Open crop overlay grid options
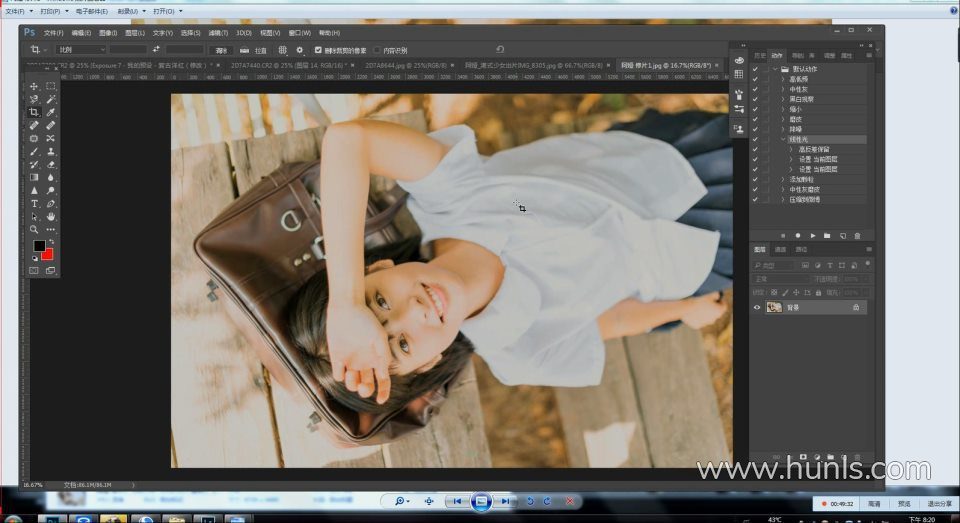The height and width of the screenshot is (523, 960). point(282,50)
